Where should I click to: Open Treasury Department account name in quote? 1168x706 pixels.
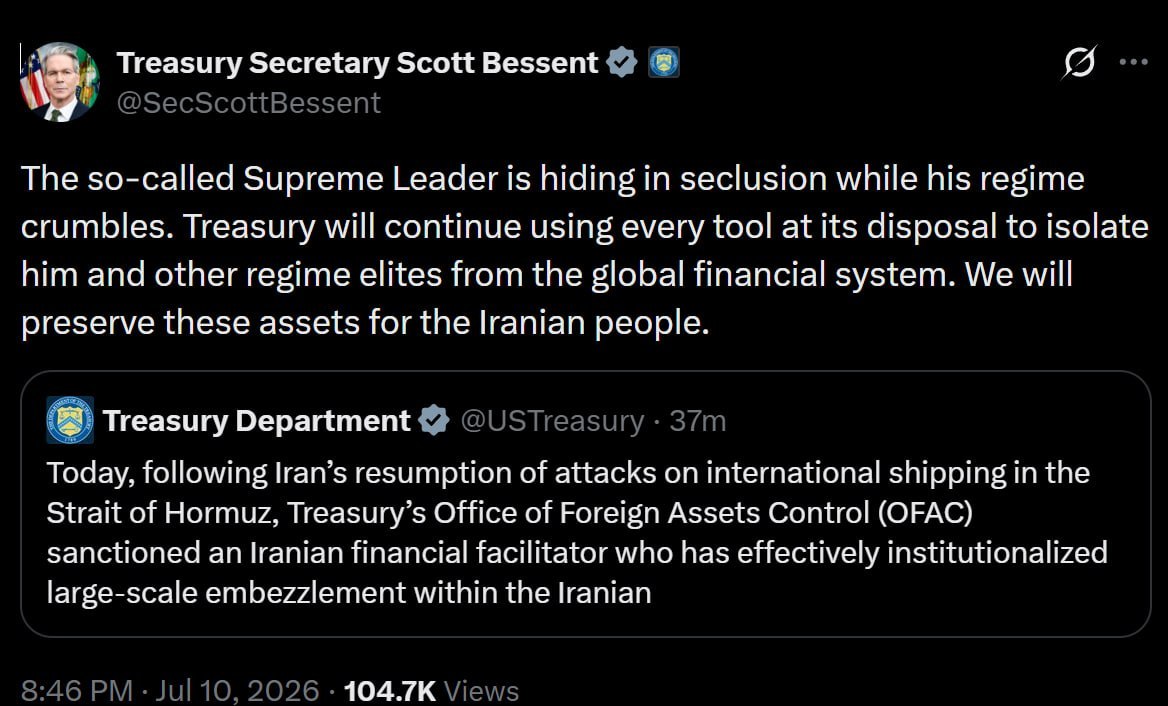(x=257, y=421)
